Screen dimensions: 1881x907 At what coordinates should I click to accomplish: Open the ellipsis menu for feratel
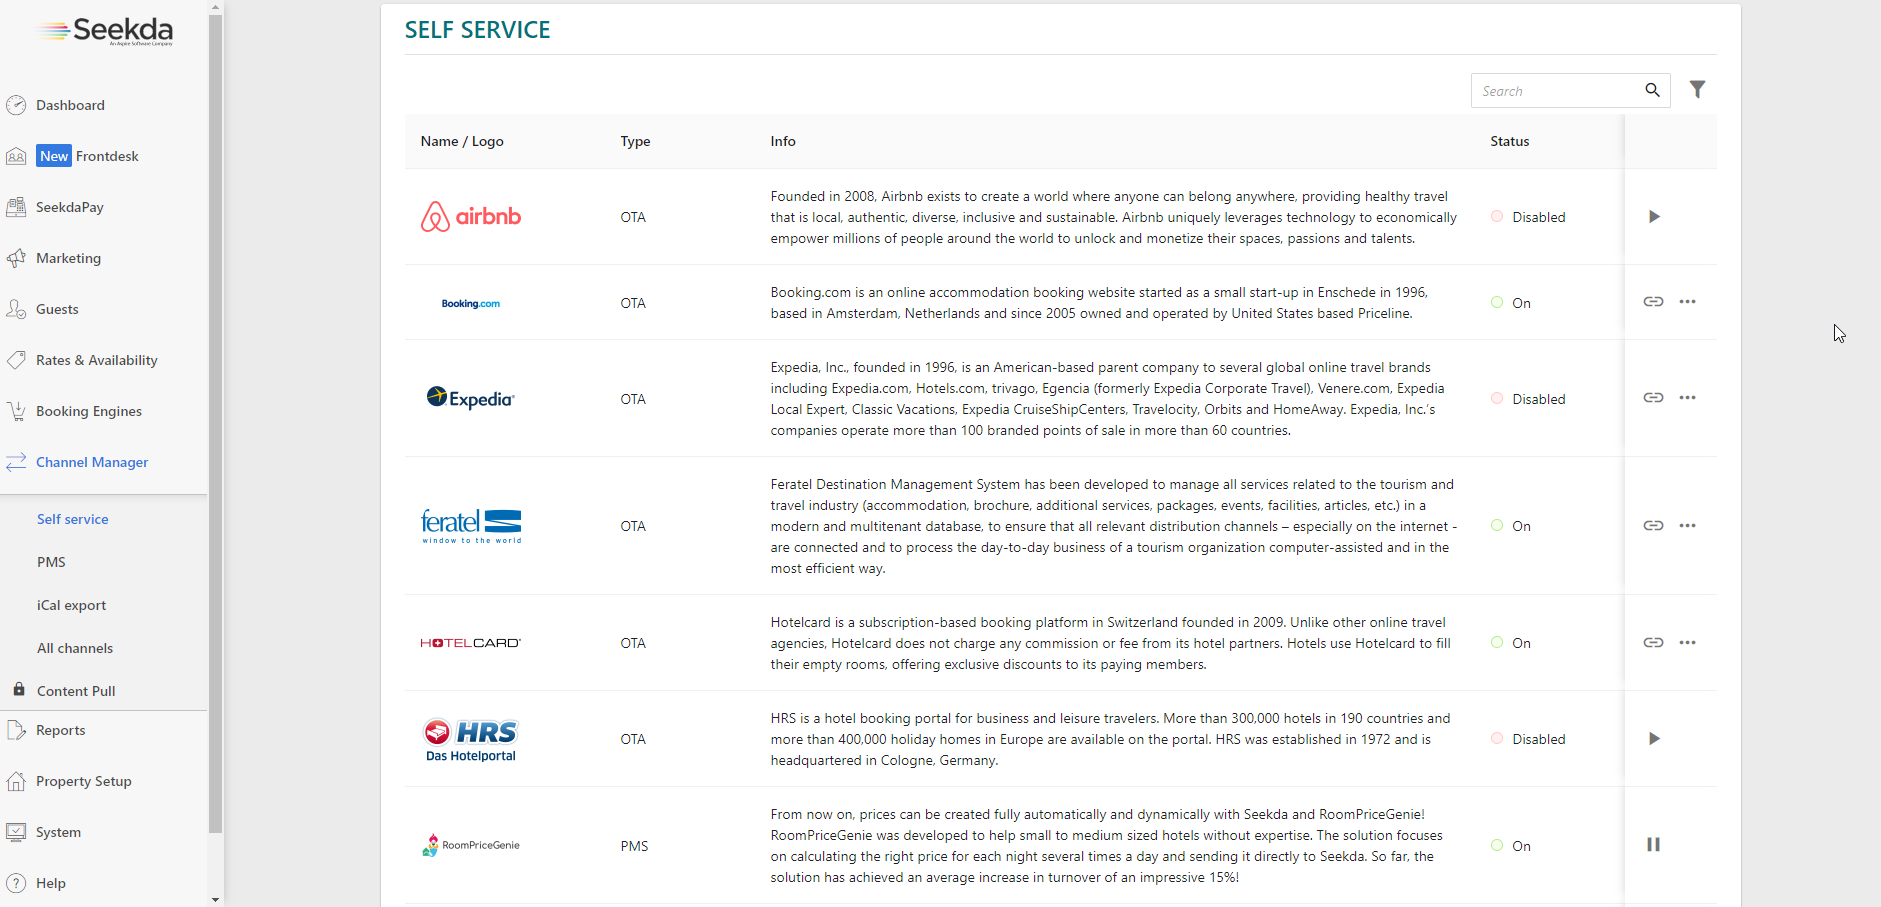pos(1689,525)
